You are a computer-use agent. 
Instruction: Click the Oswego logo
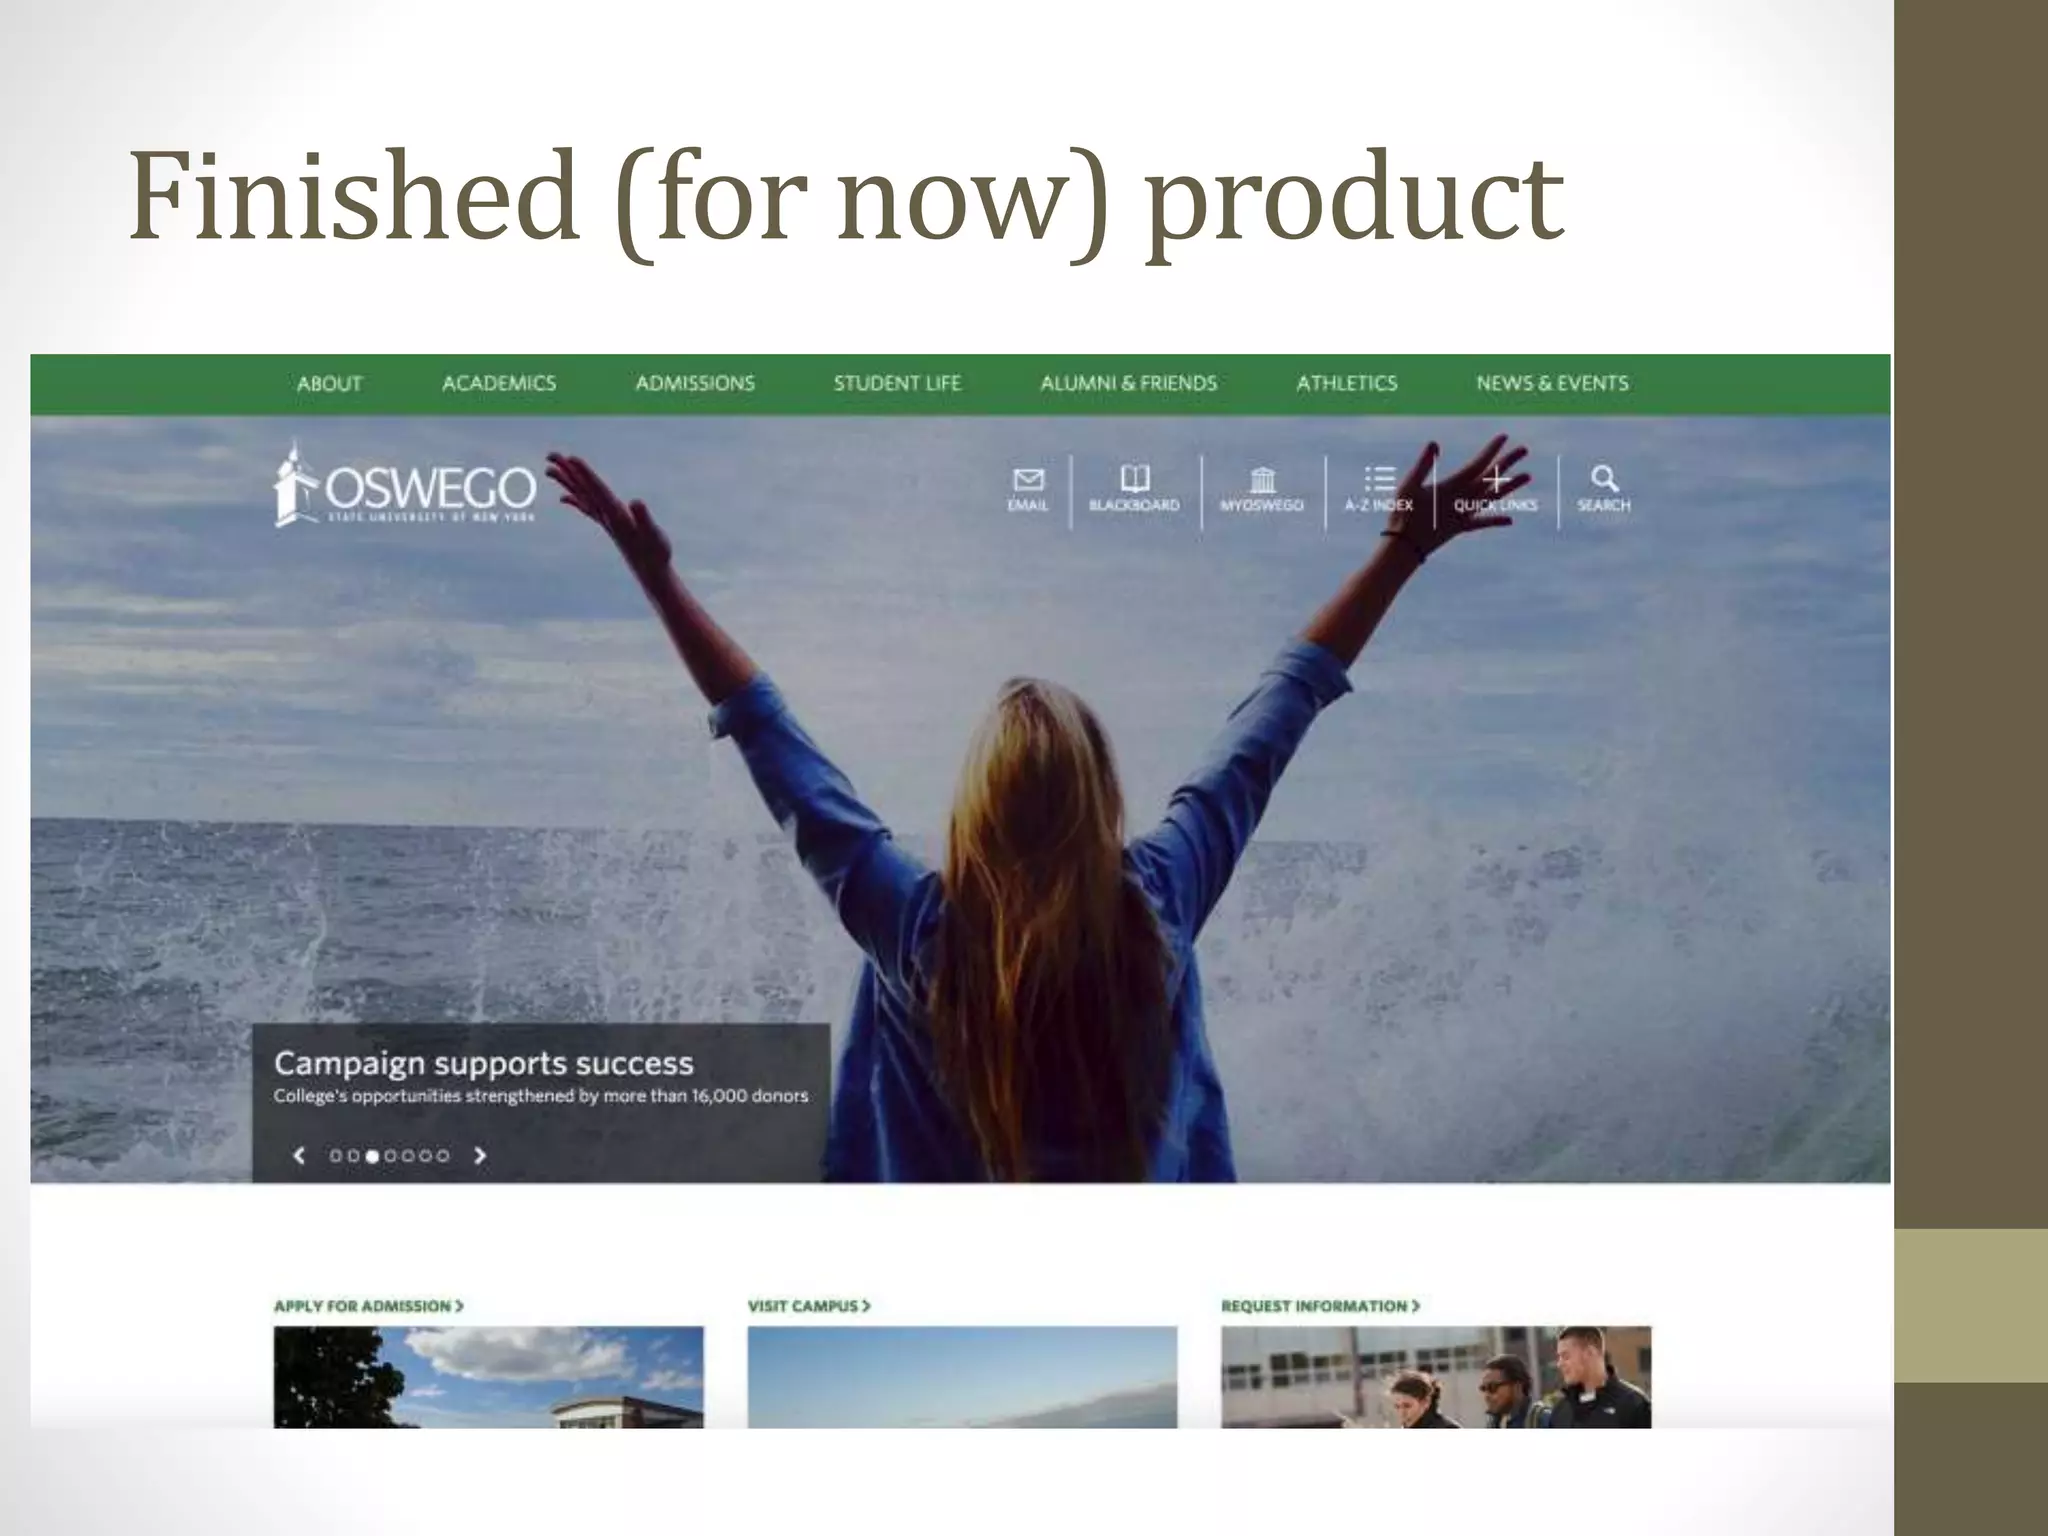point(405,483)
